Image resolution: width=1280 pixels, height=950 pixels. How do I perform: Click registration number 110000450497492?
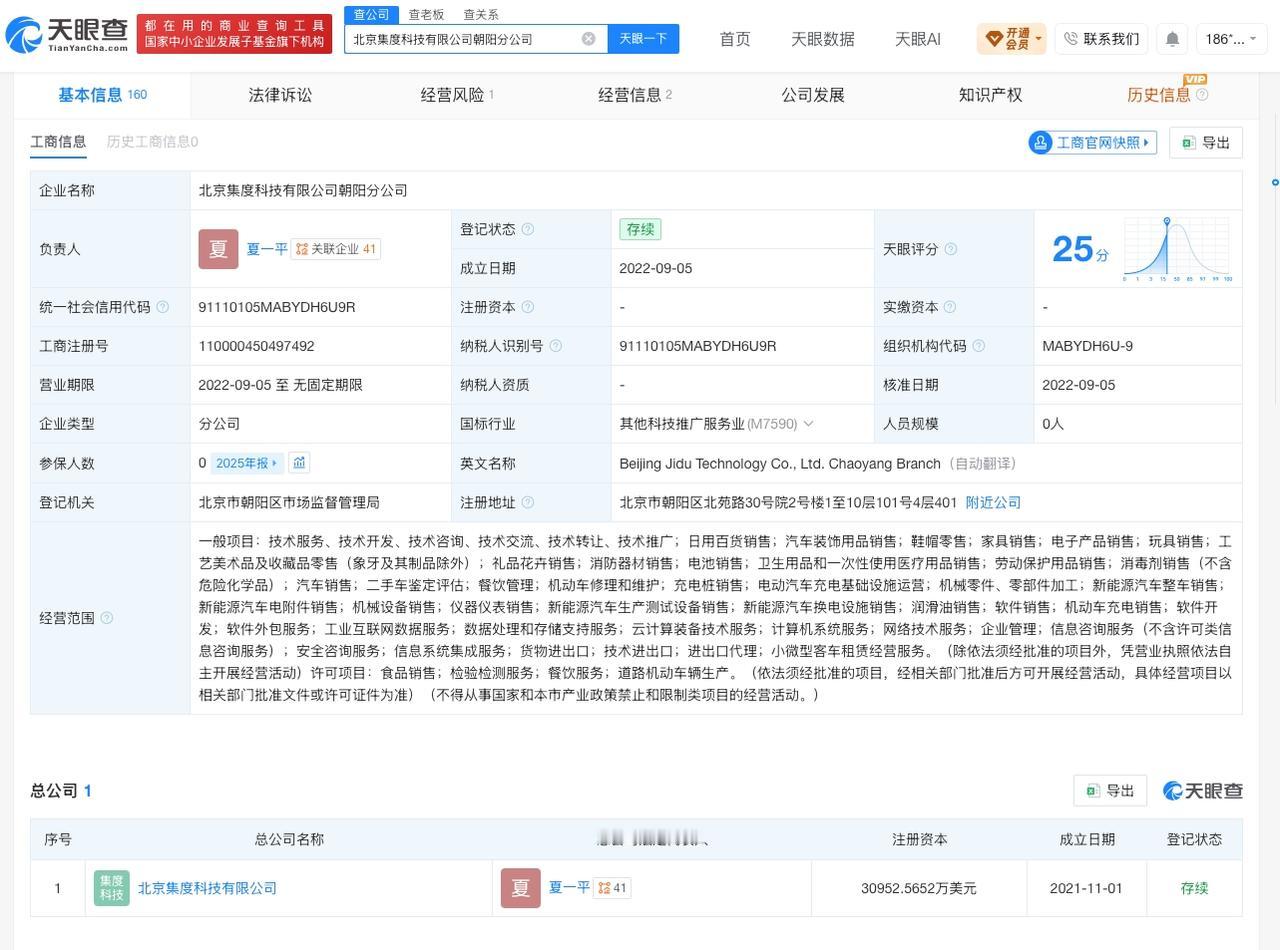pos(256,346)
